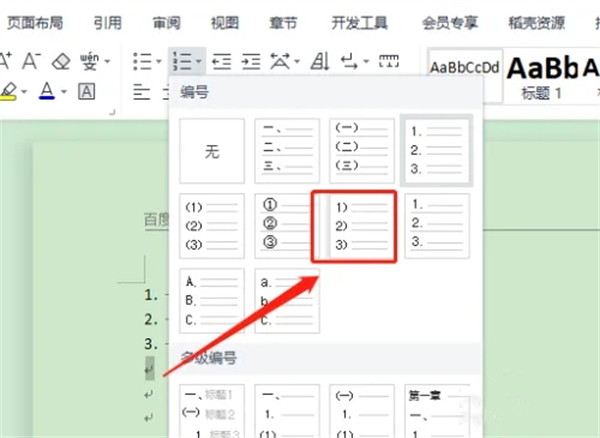The image size is (600, 438).
Task: Click the text highlight color icon
Action: coord(8,91)
